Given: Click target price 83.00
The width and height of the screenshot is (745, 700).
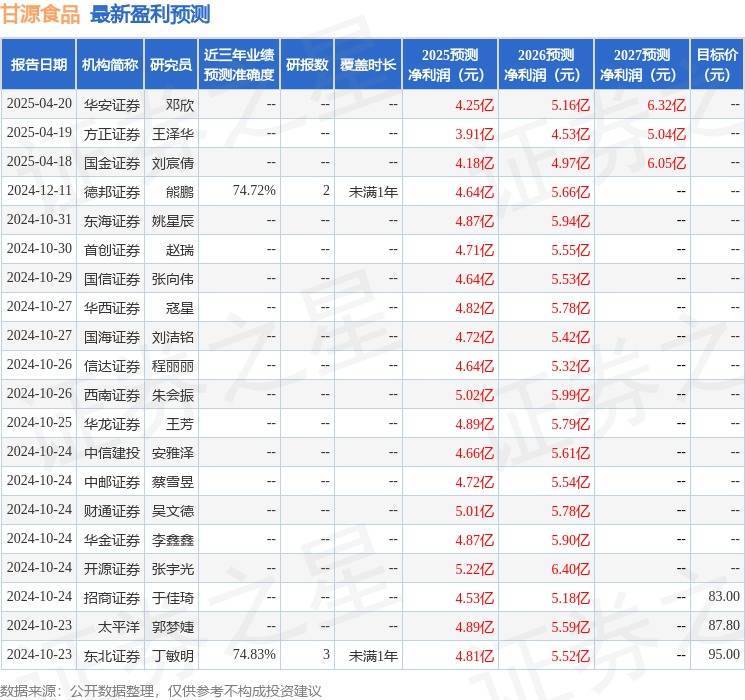Looking at the screenshot, I should (x=724, y=596).
